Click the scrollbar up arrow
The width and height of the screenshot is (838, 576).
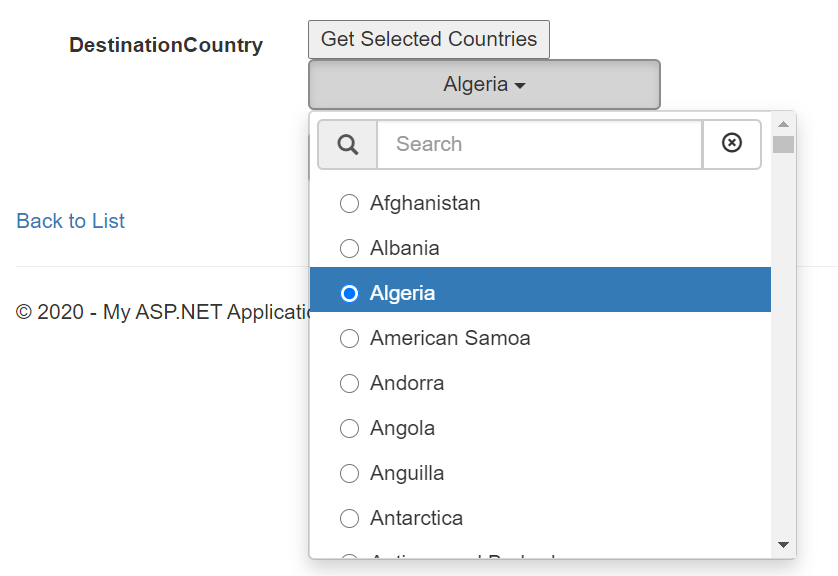[x=784, y=122]
